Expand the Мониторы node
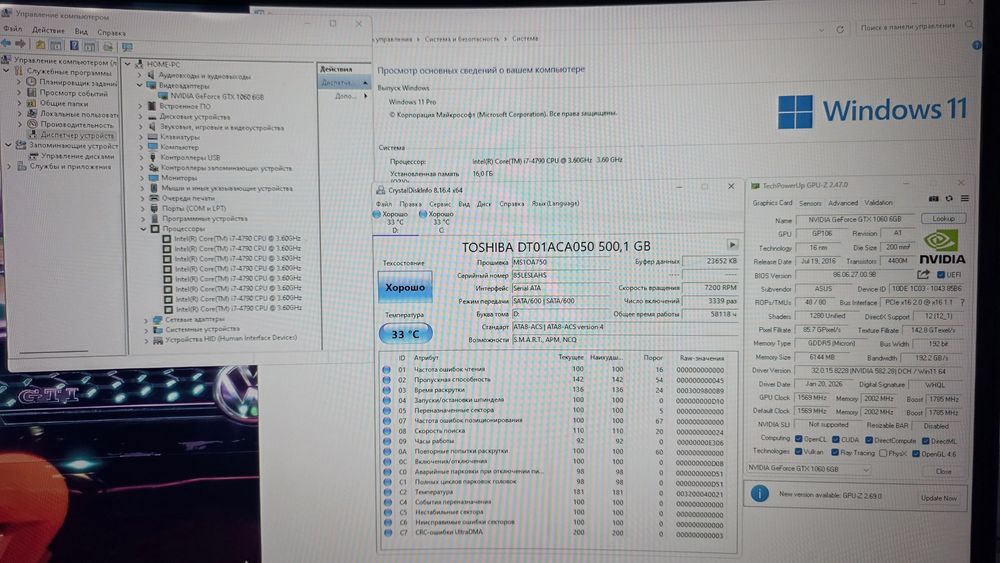The height and width of the screenshot is (563, 1000). point(142,178)
